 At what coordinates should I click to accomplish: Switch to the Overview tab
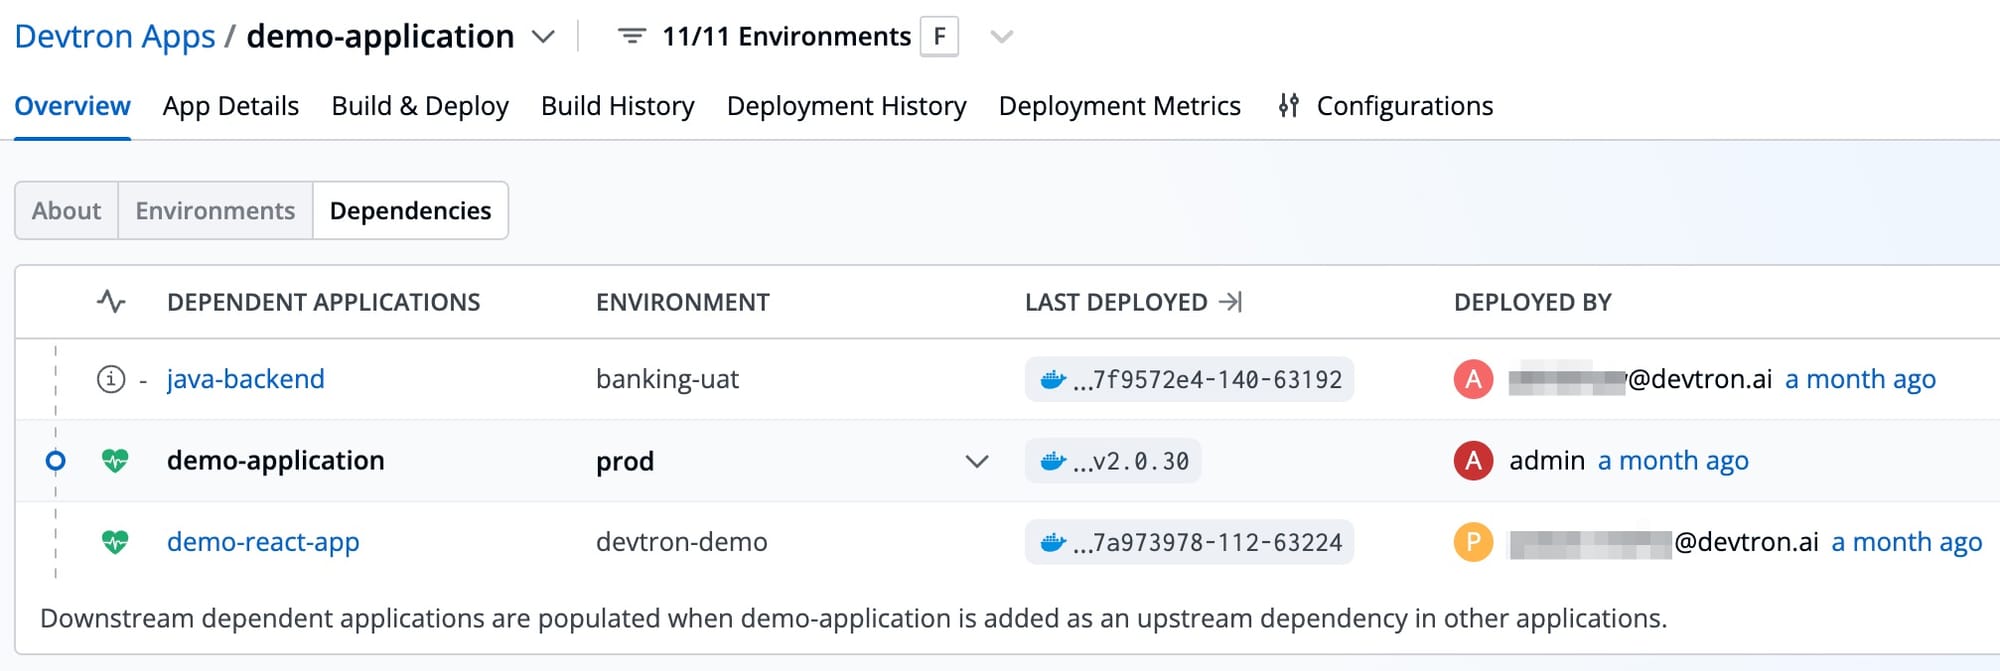(72, 105)
